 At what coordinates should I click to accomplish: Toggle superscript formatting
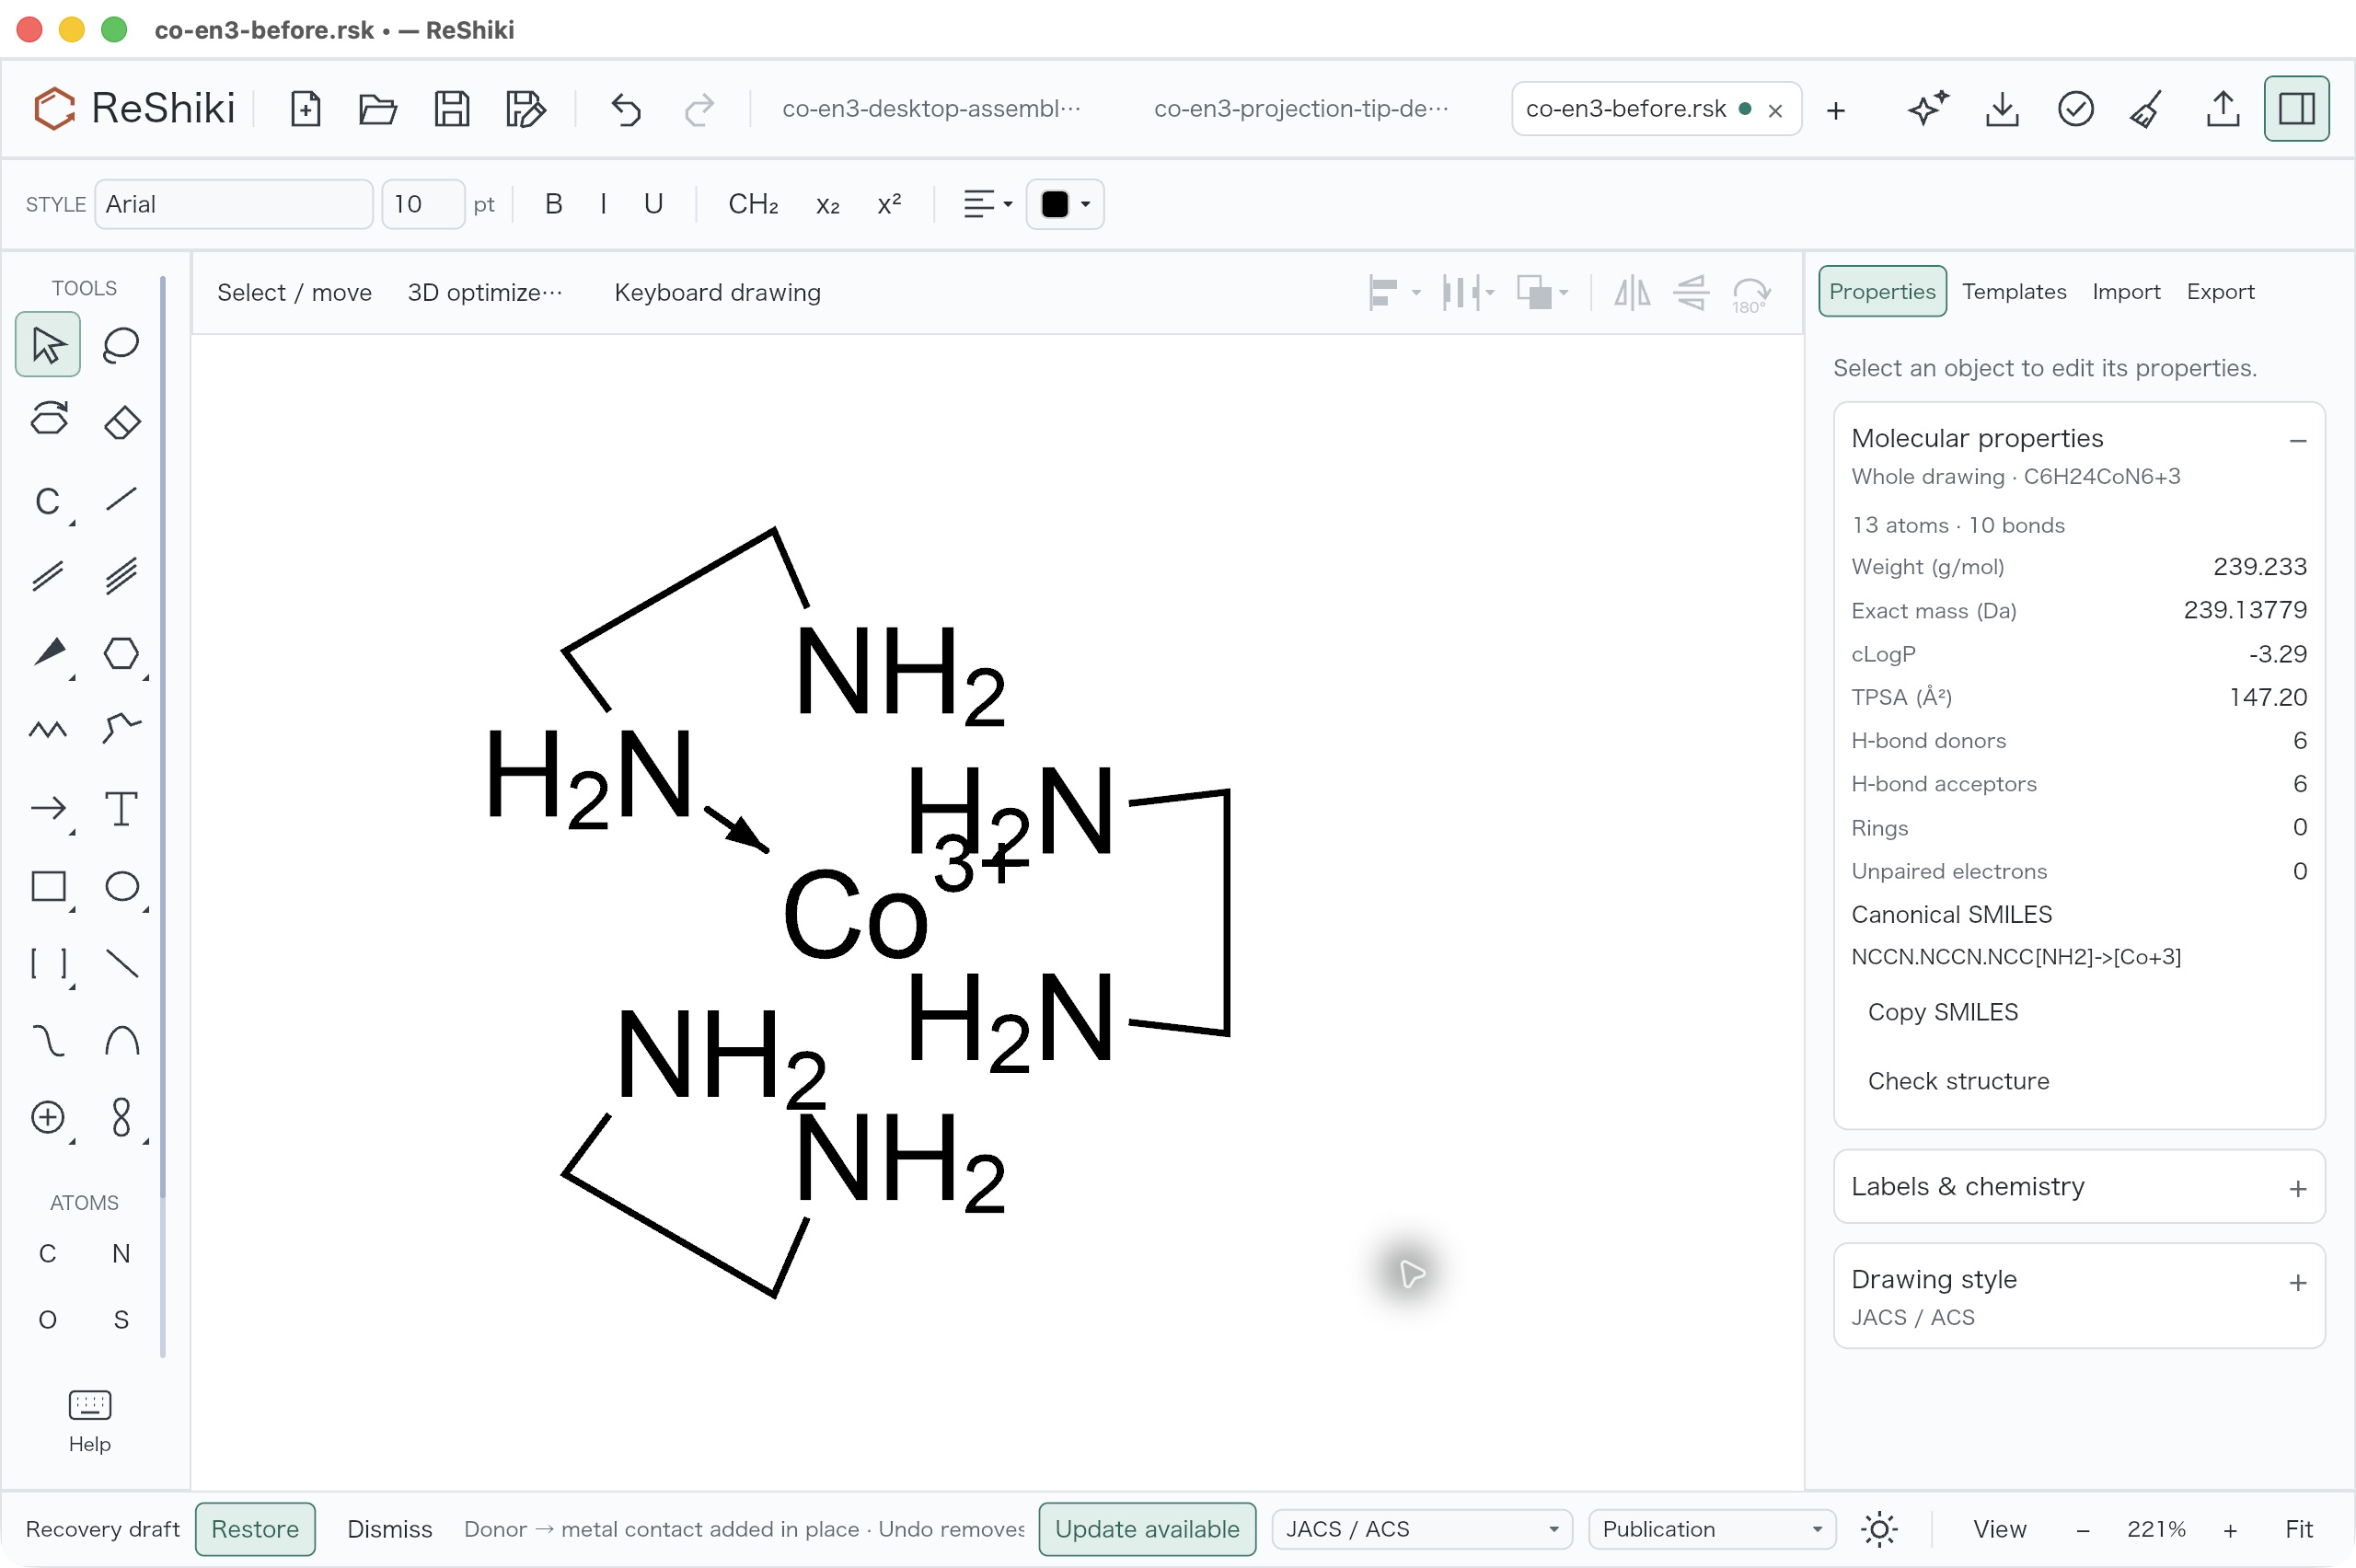[889, 204]
